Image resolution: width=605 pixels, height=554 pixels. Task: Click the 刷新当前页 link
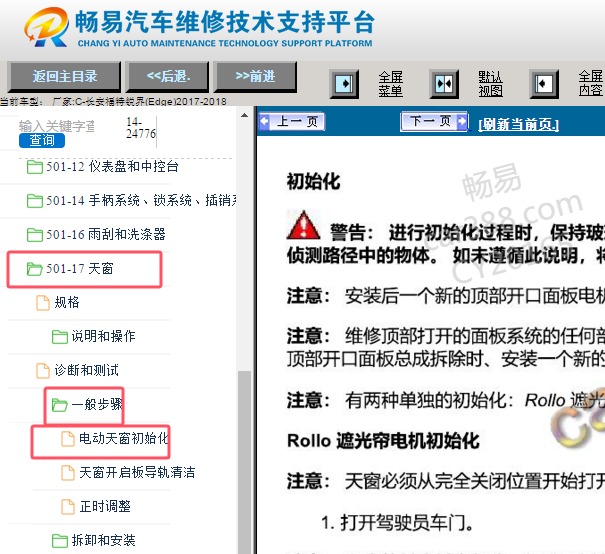point(518,125)
